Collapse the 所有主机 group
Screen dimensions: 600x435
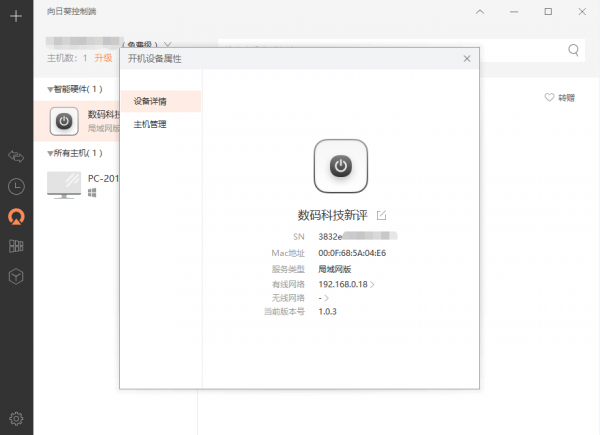(51, 153)
